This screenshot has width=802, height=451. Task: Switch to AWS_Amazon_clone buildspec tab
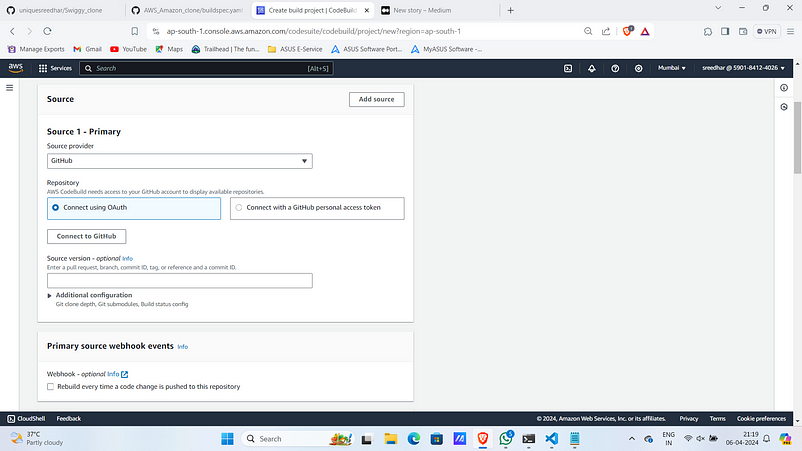187,10
